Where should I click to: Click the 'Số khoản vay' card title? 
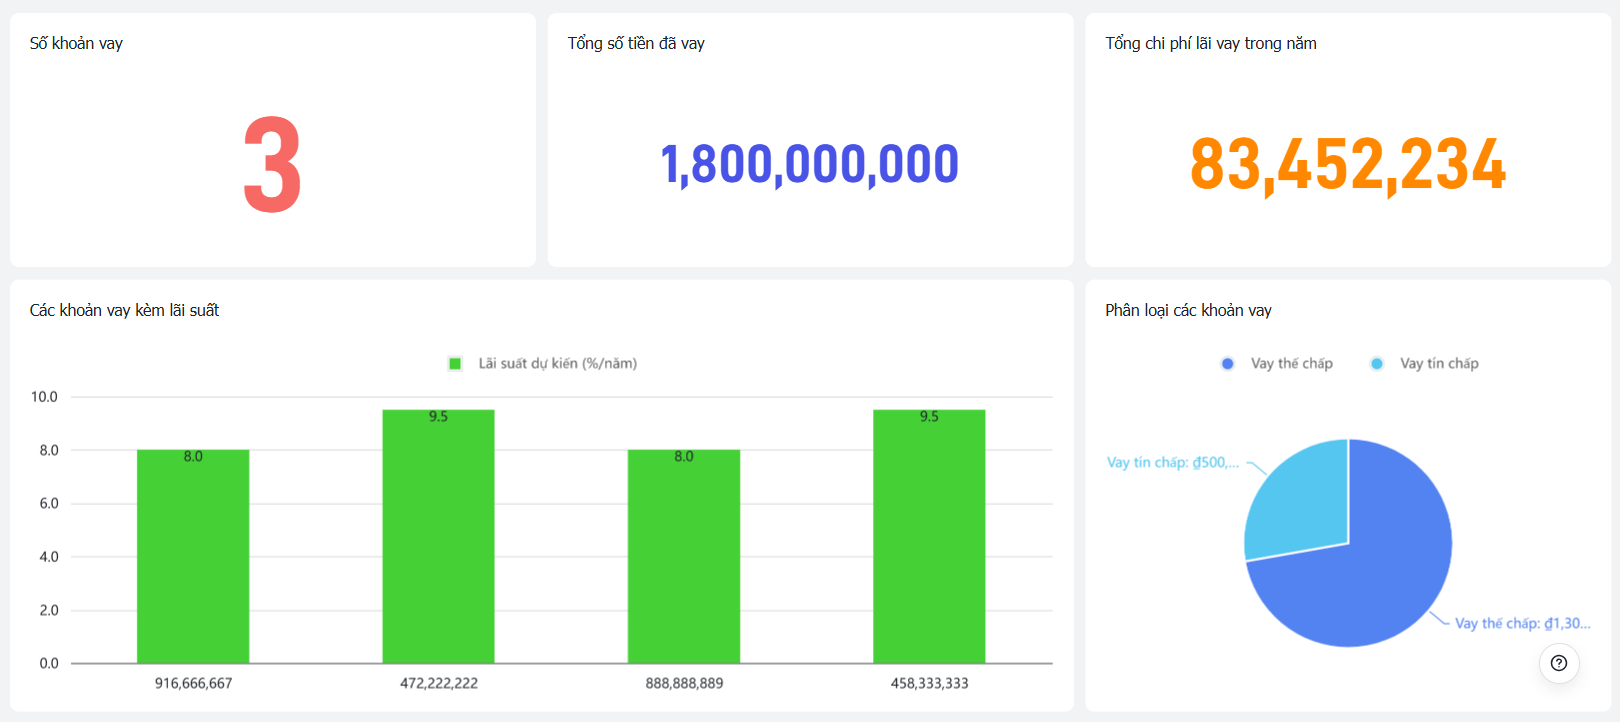[x=76, y=43]
